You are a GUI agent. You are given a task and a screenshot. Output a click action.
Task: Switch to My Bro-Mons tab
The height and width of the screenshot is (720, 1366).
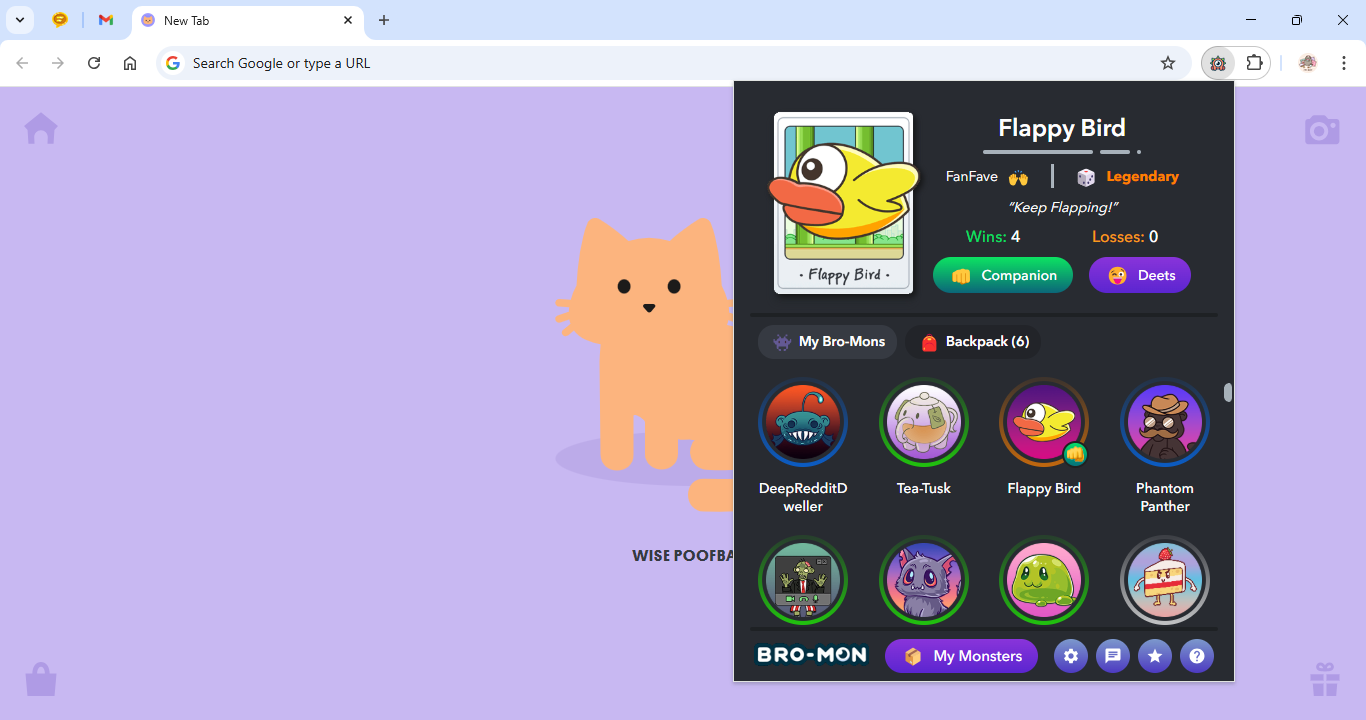pos(828,342)
